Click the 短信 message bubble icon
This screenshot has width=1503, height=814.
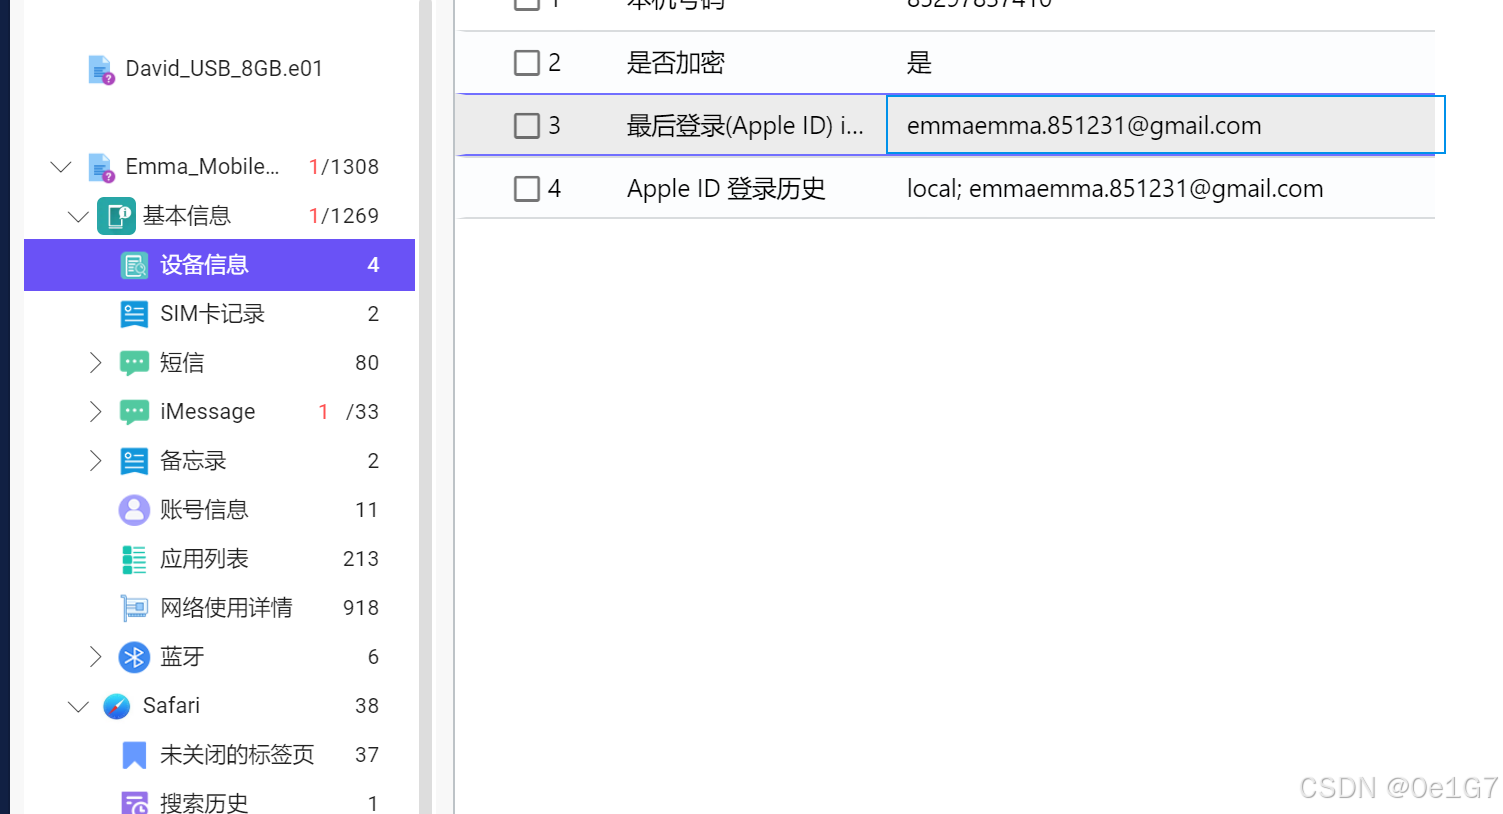134,363
